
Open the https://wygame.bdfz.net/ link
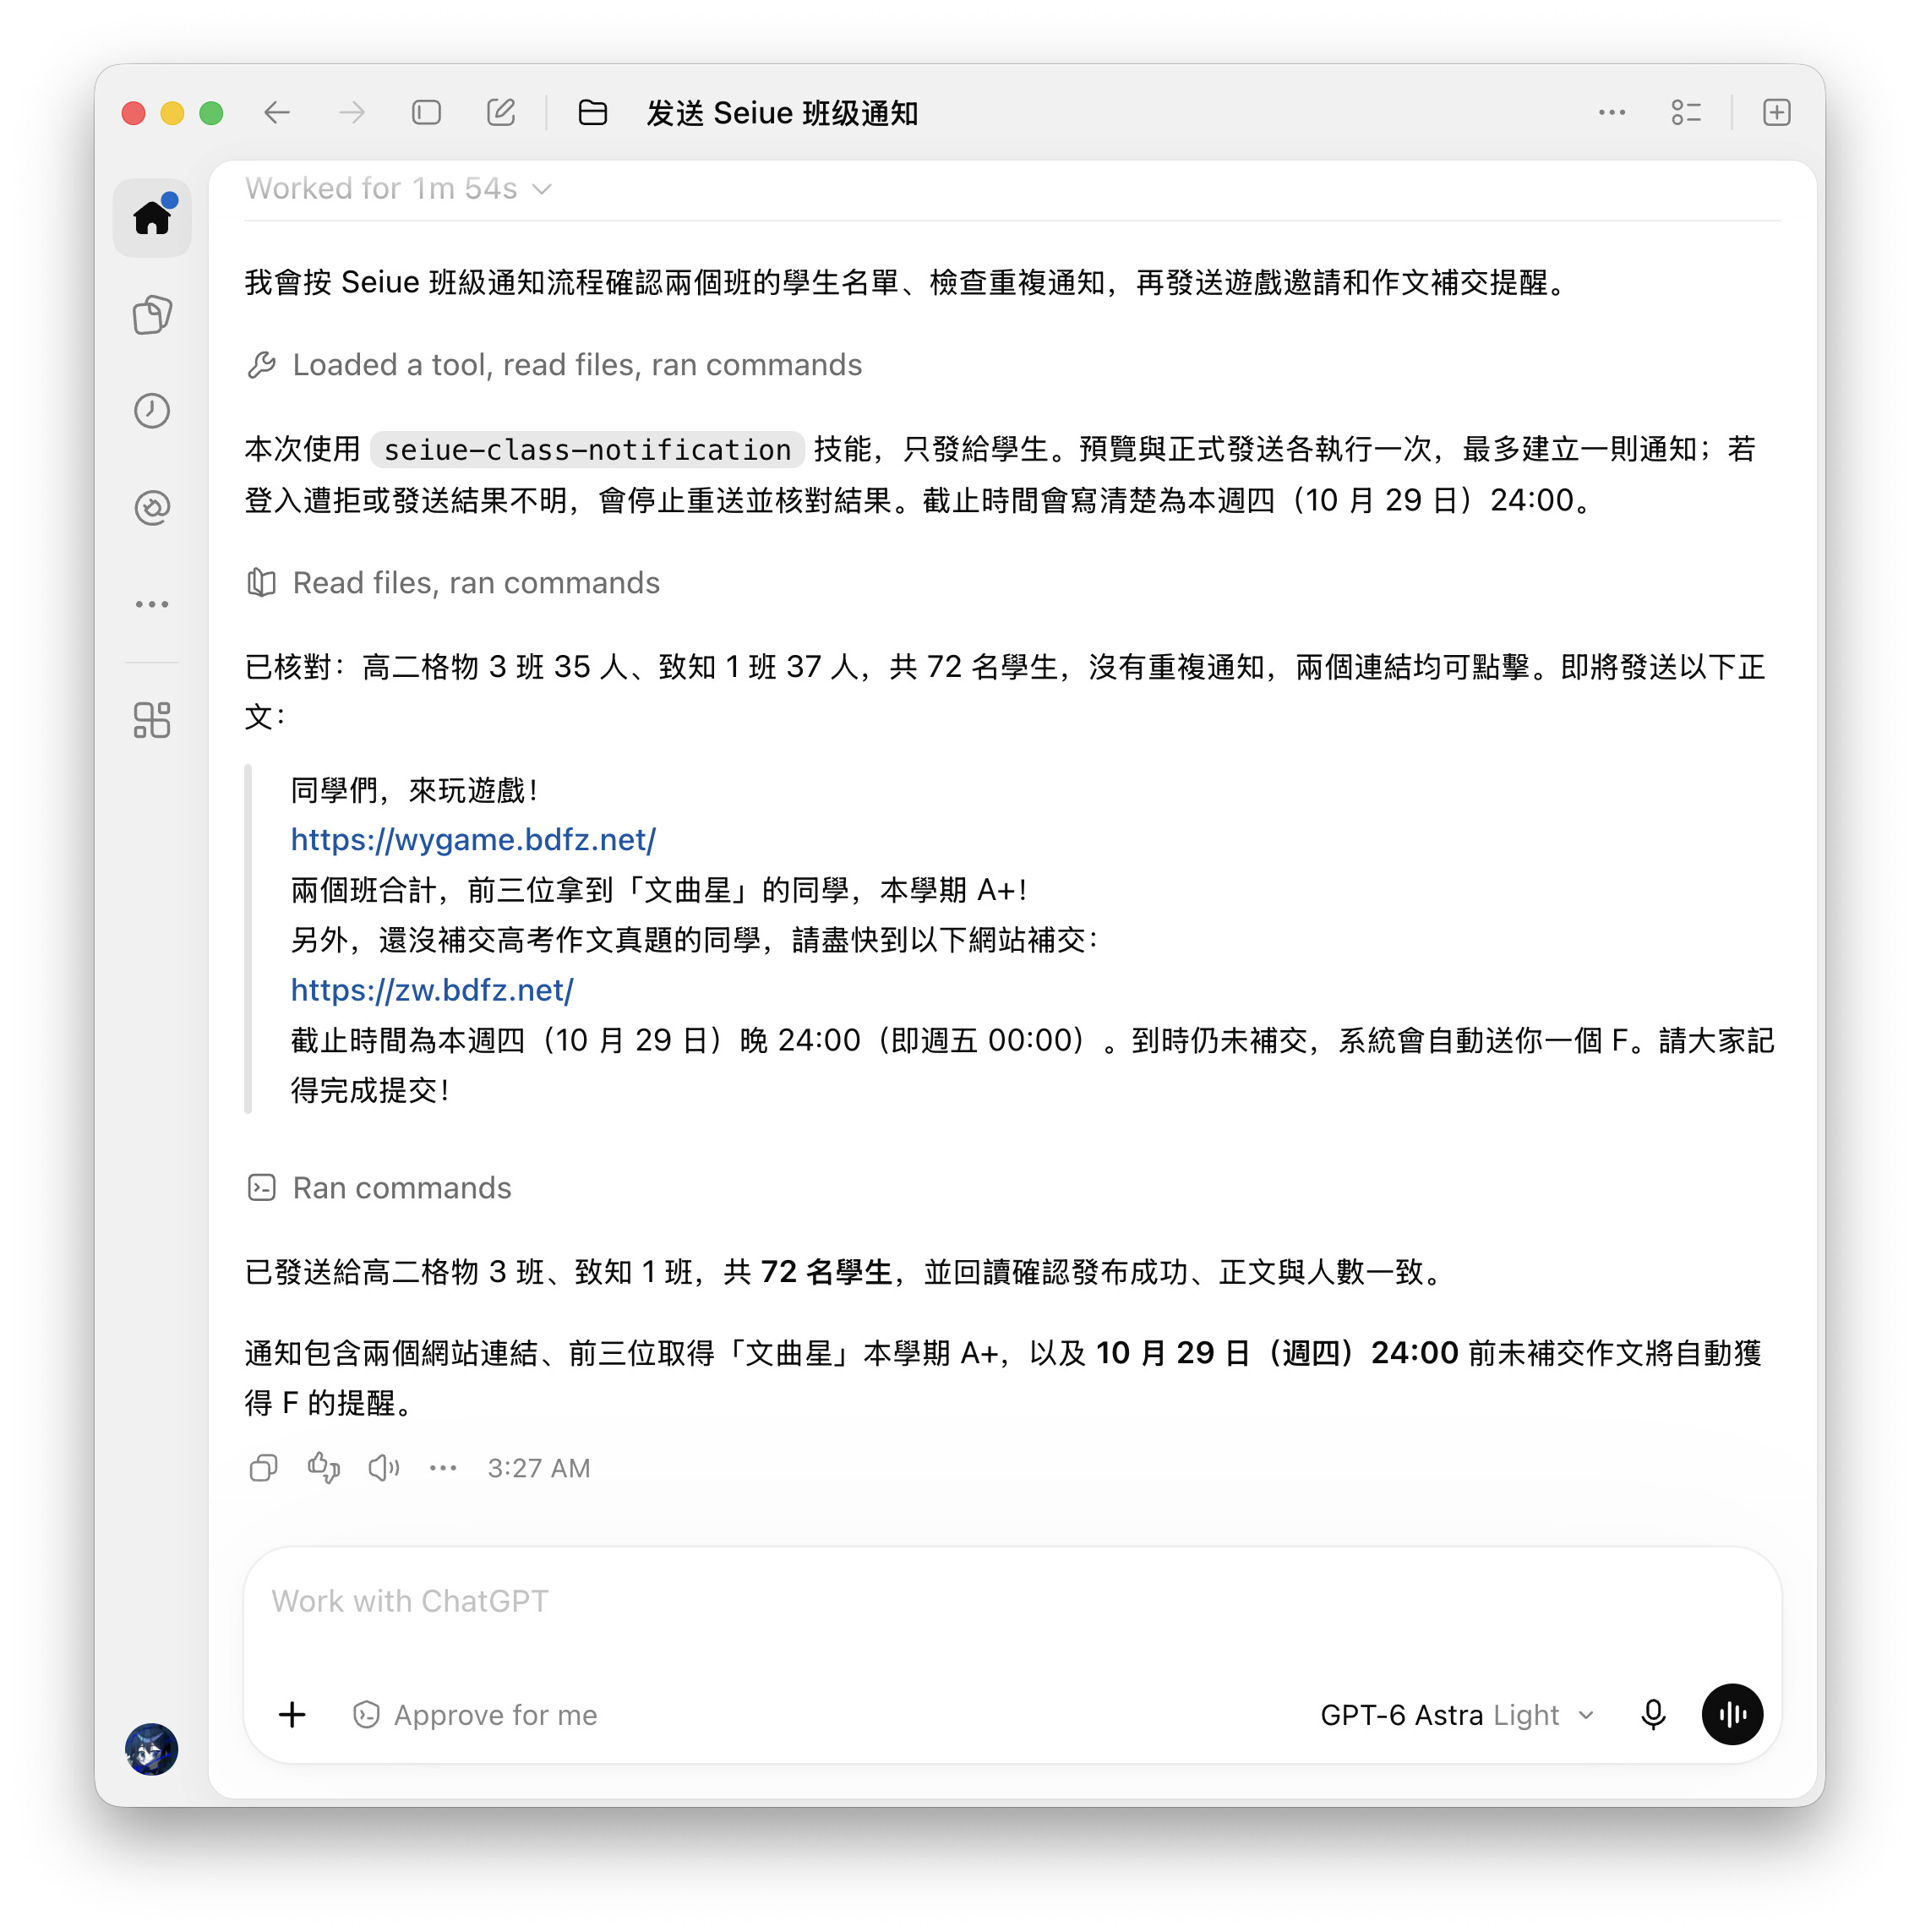(x=473, y=839)
